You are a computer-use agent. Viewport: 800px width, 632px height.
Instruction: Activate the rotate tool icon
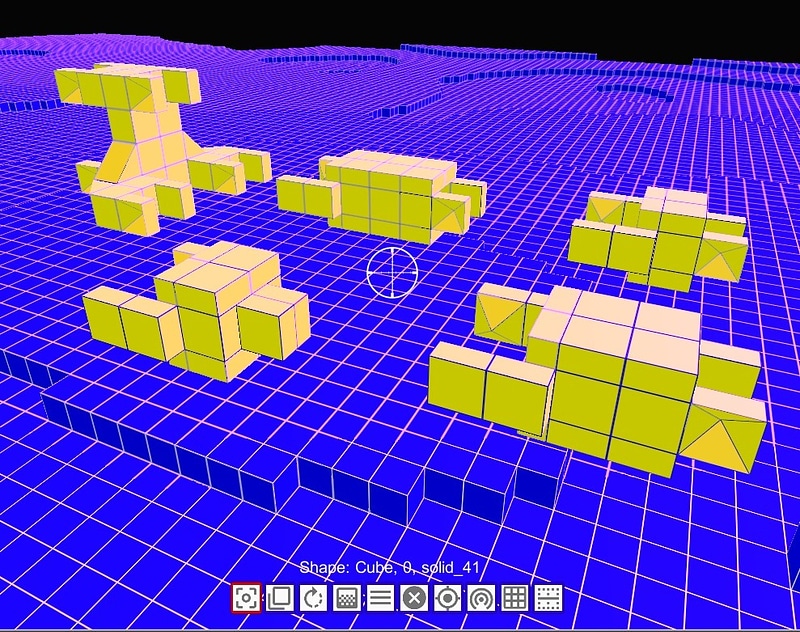313,597
